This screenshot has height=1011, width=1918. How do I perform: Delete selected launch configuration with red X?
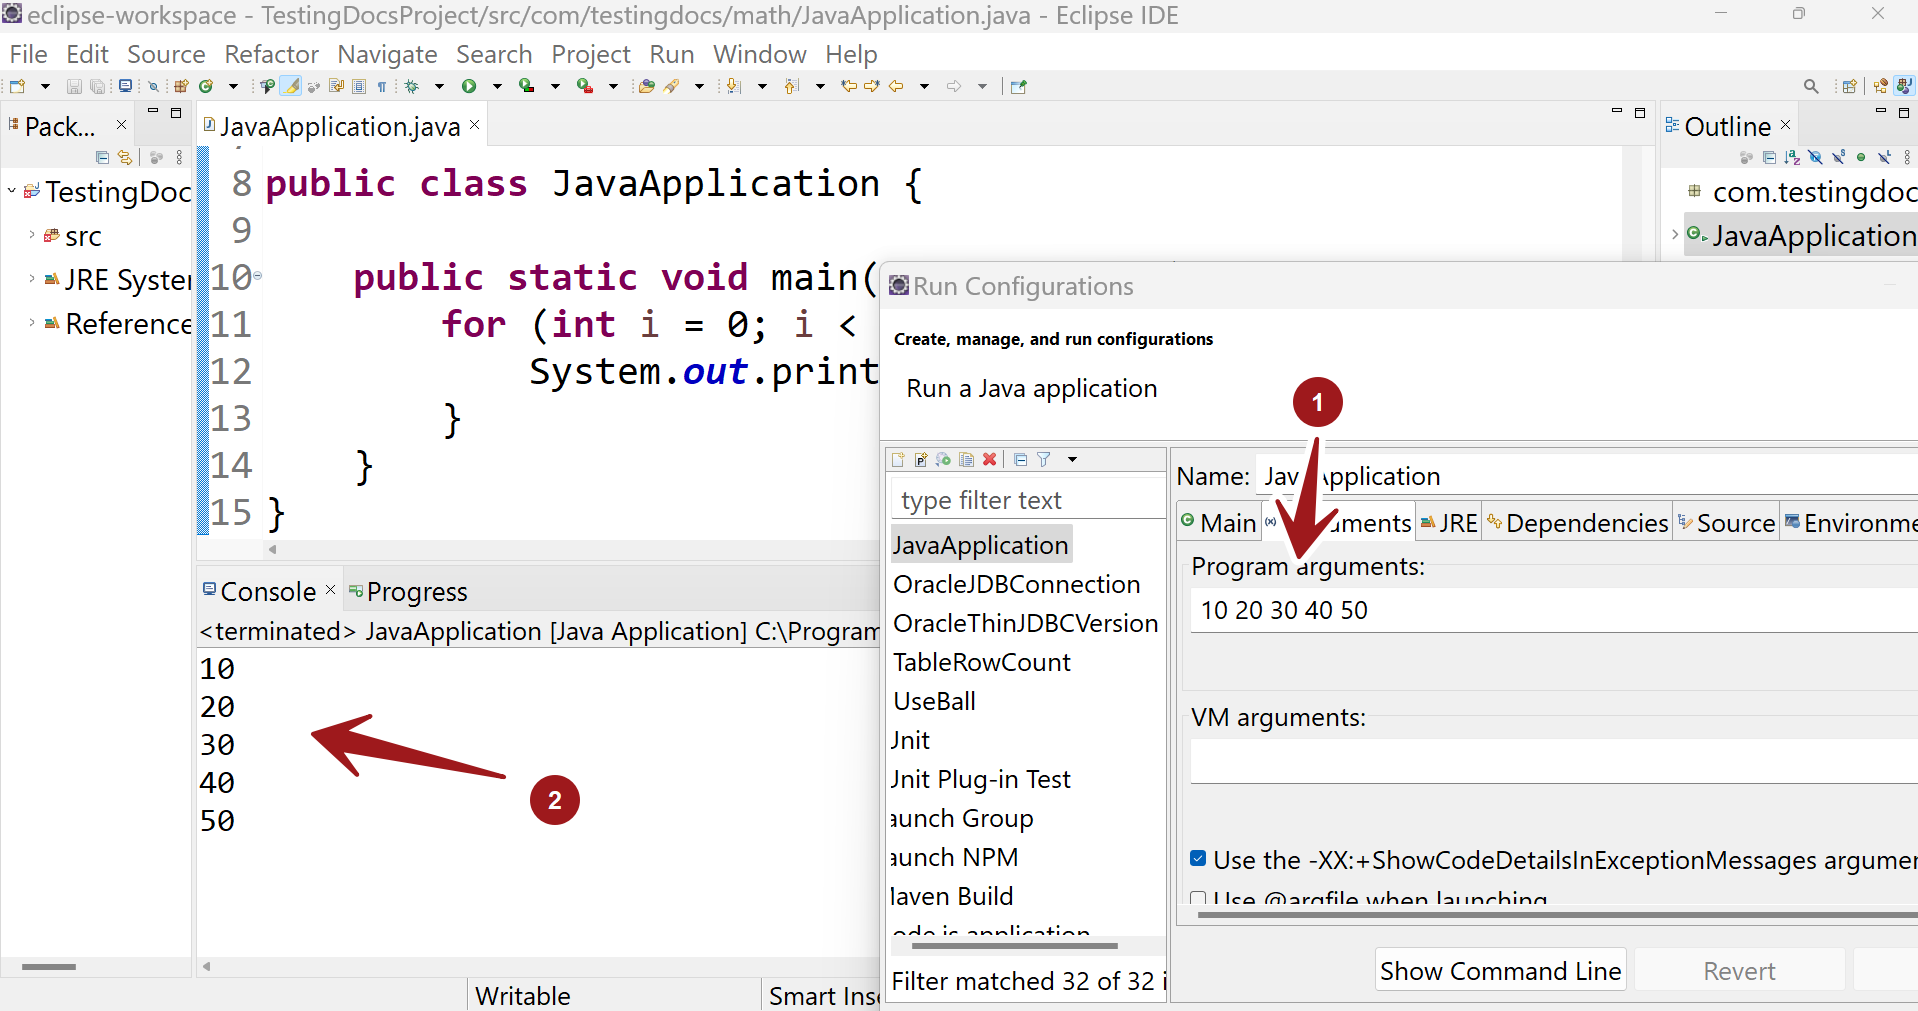(x=989, y=459)
